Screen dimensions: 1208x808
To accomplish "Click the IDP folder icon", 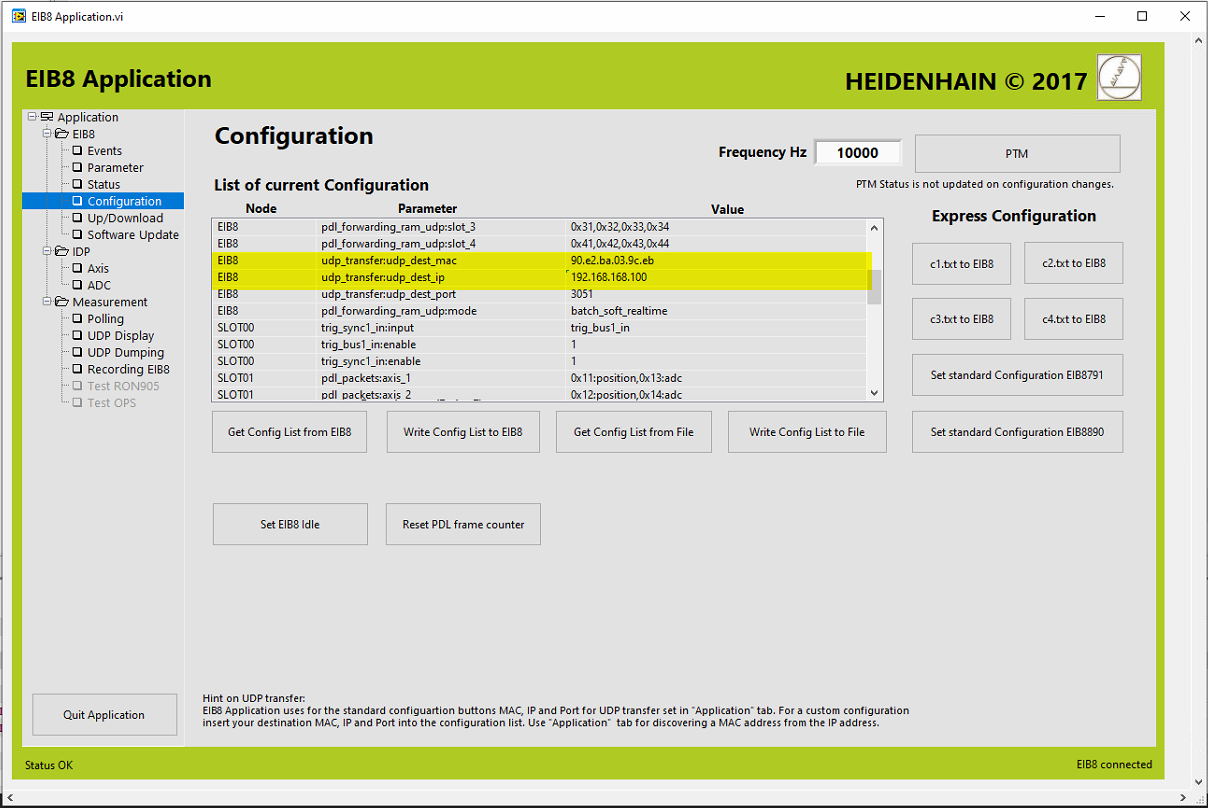I will point(62,251).
